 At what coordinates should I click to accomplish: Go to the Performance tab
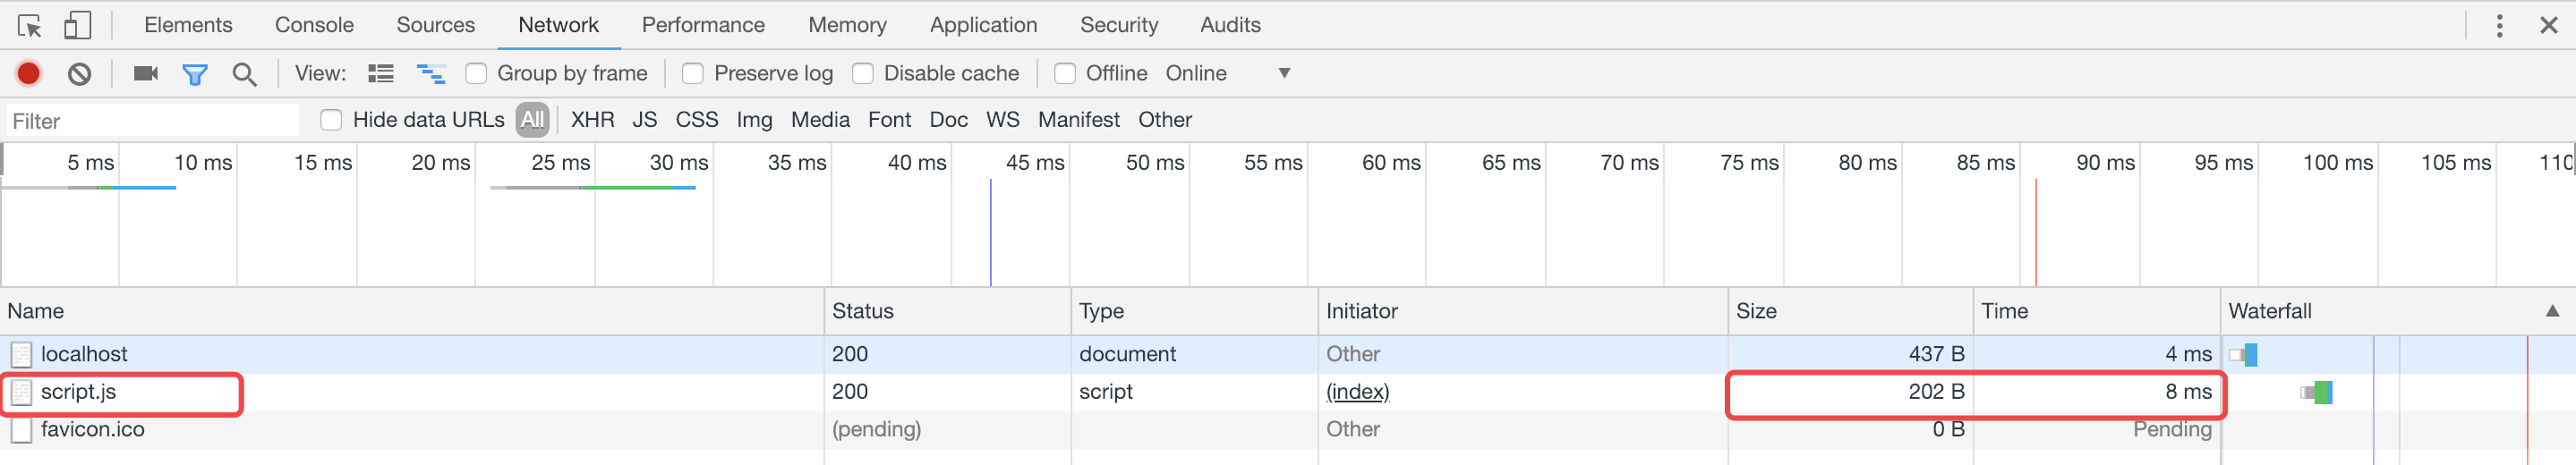(703, 25)
